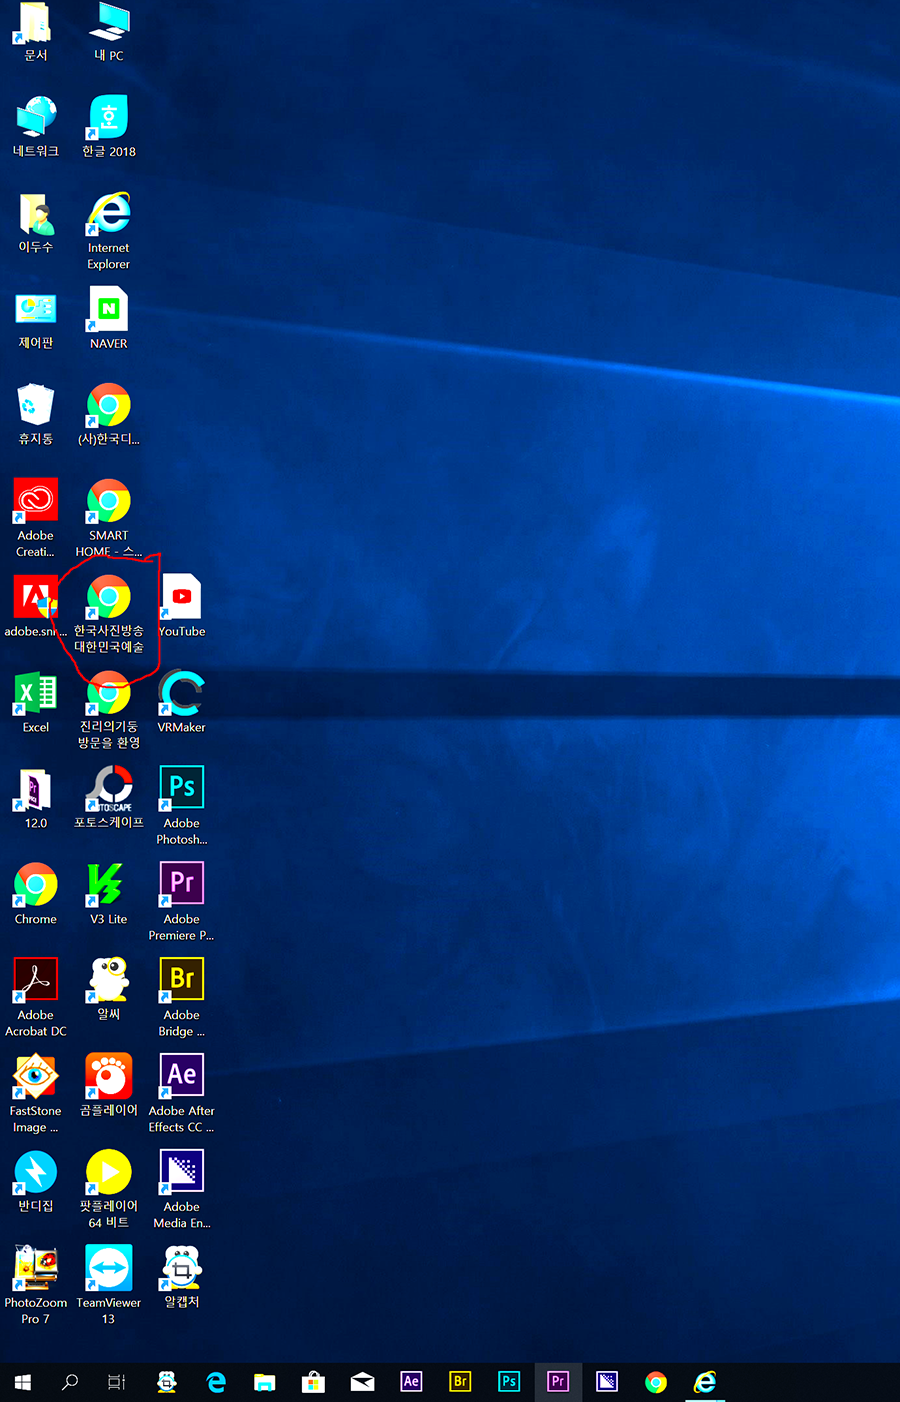Click the Chrome taskbar icon
Image resolution: width=900 pixels, height=1402 pixels.
tap(656, 1382)
